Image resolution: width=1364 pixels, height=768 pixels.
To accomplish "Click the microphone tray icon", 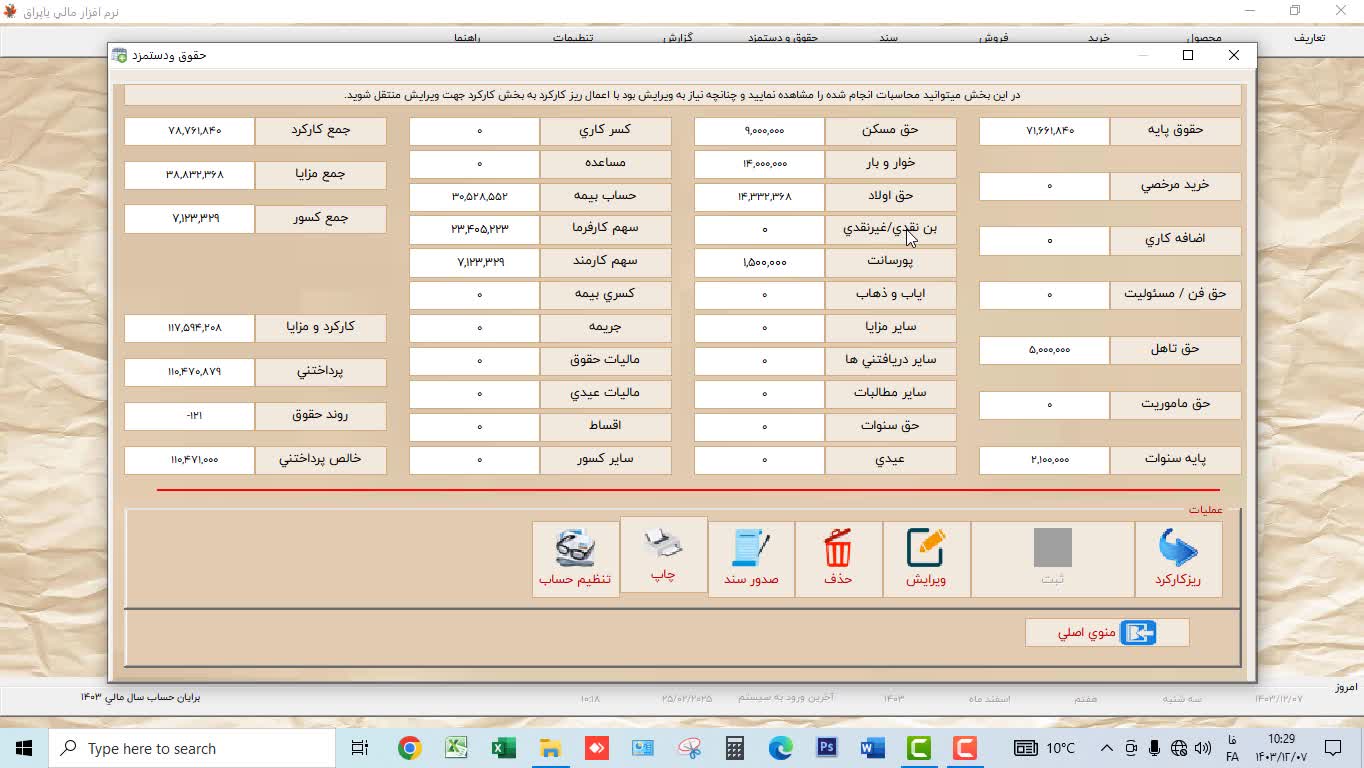I will (x=1155, y=748).
